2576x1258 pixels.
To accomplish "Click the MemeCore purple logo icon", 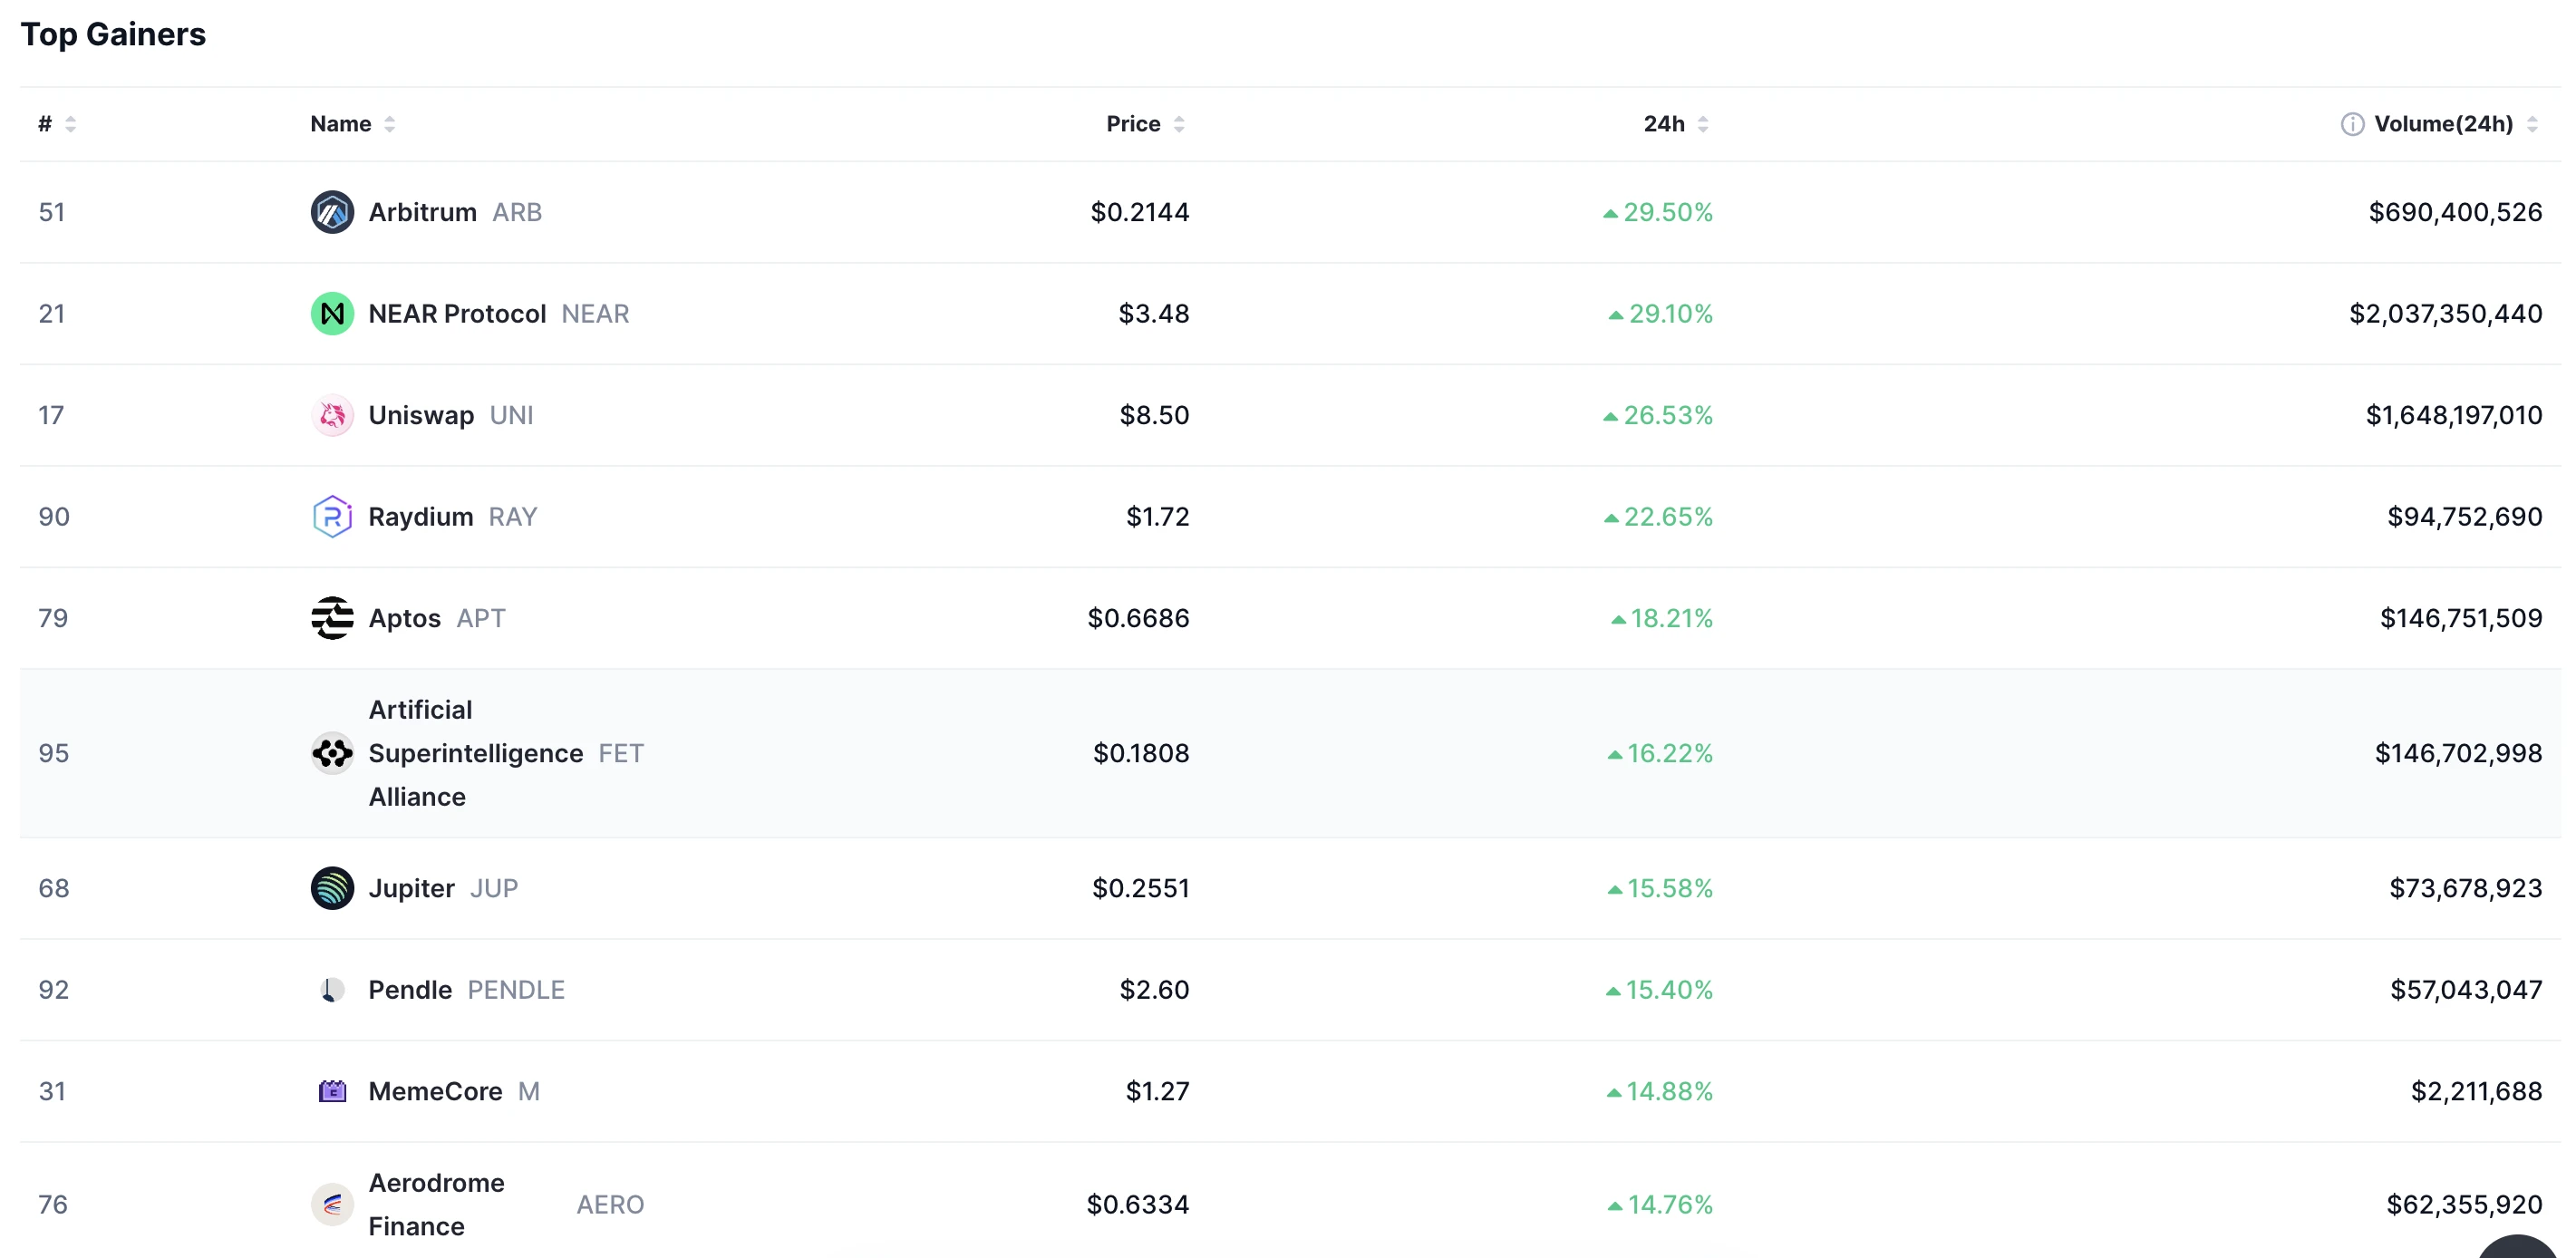I will [332, 1091].
